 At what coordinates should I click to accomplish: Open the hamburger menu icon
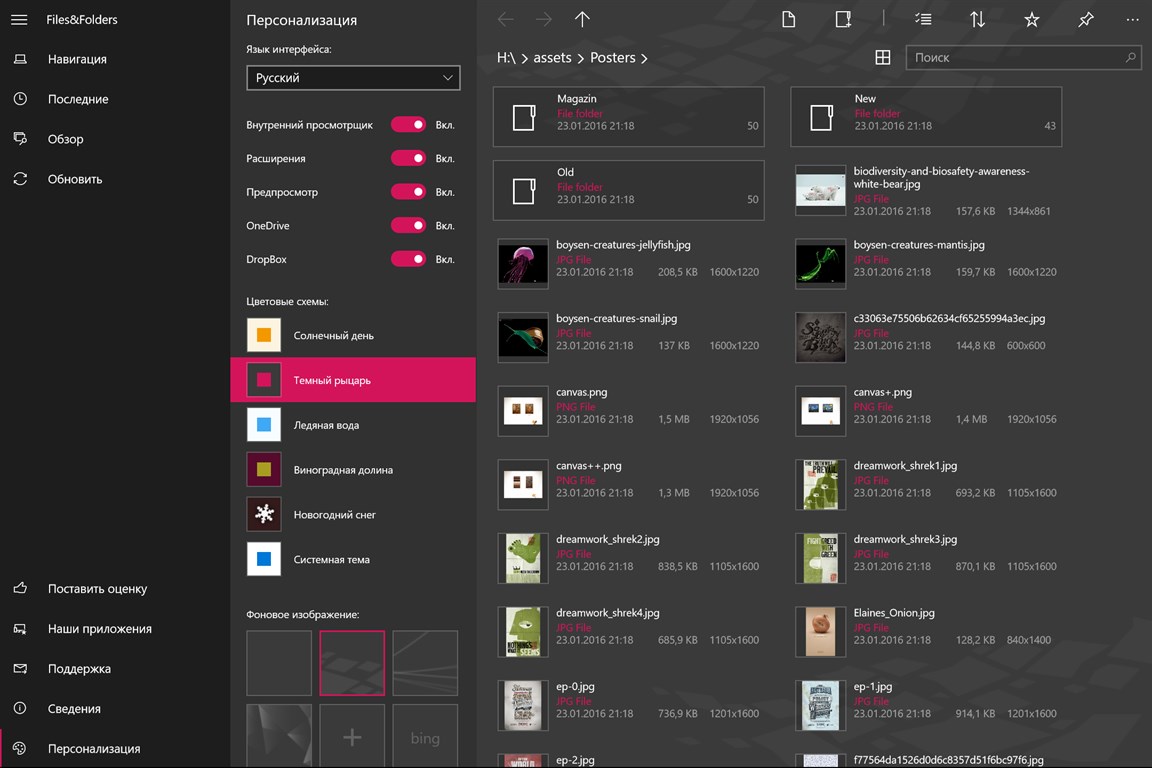pyautogui.click(x=19, y=19)
